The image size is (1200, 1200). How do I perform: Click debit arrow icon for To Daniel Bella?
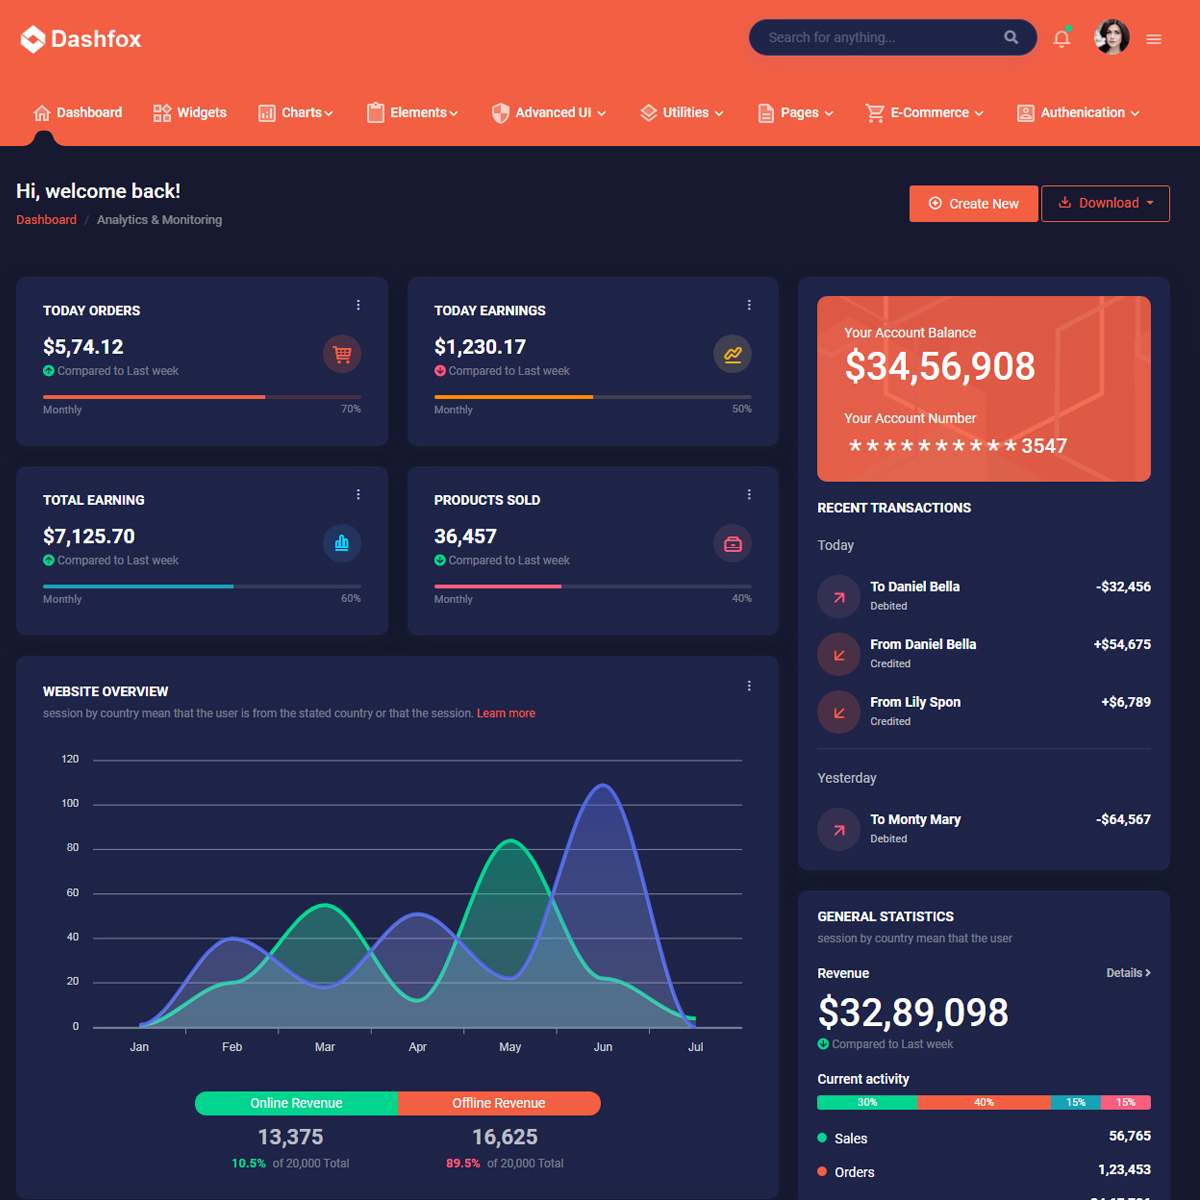(x=839, y=597)
